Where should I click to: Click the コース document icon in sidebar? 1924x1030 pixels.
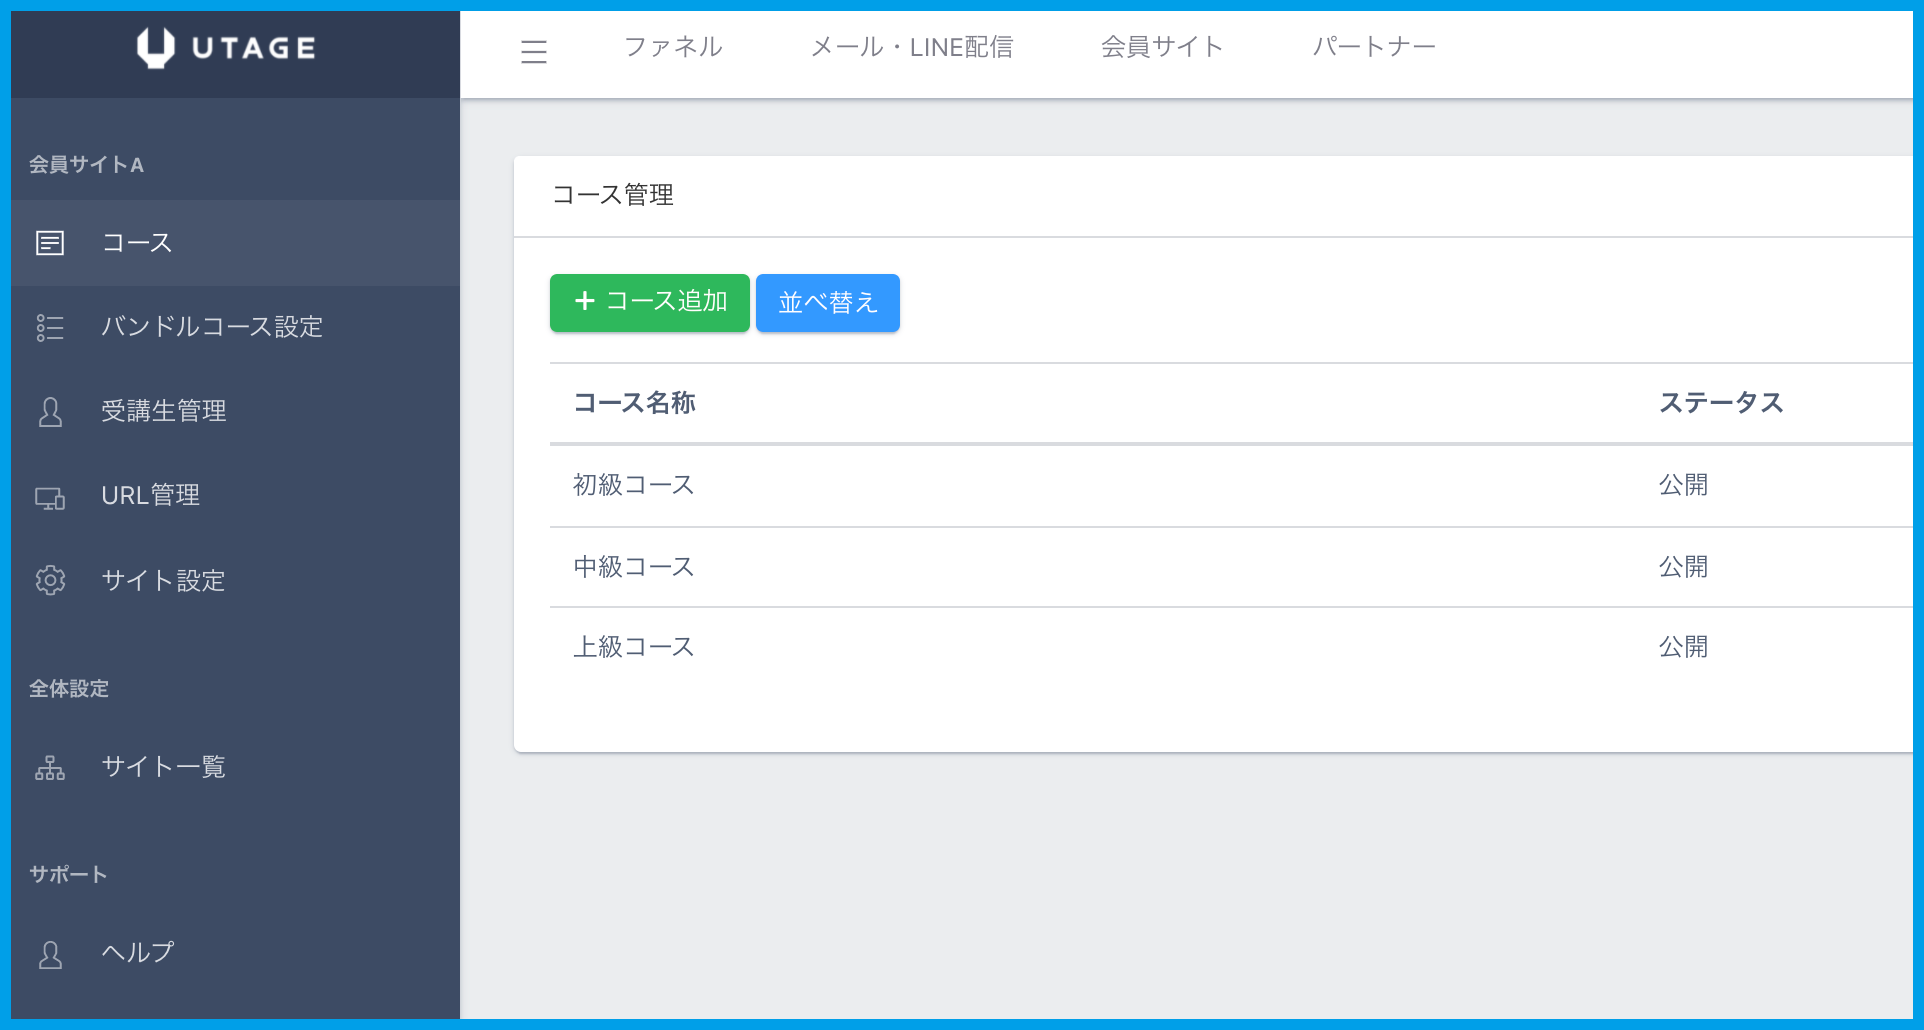50,243
